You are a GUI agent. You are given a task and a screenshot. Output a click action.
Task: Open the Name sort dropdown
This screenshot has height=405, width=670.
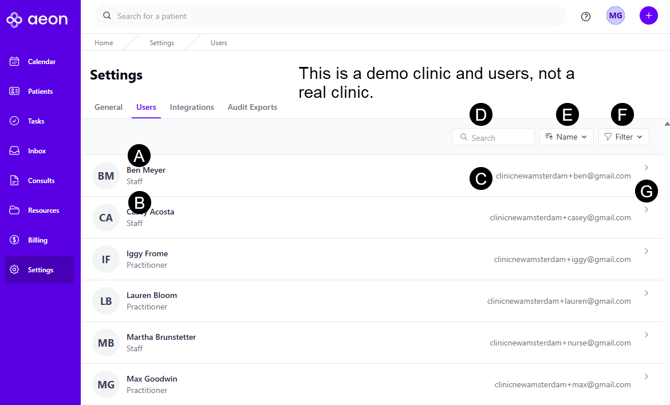click(566, 137)
